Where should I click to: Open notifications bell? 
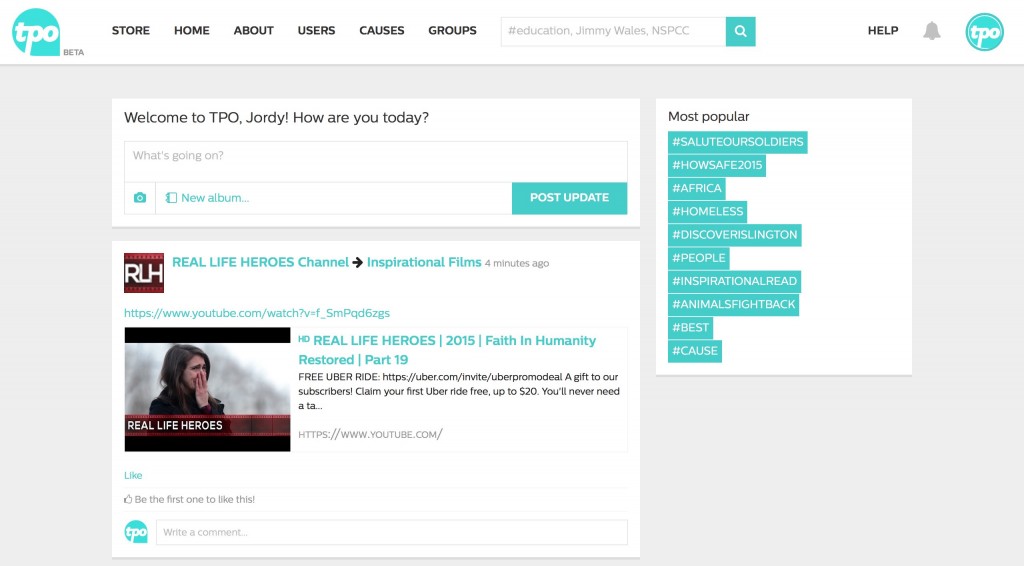click(x=931, y=31)
